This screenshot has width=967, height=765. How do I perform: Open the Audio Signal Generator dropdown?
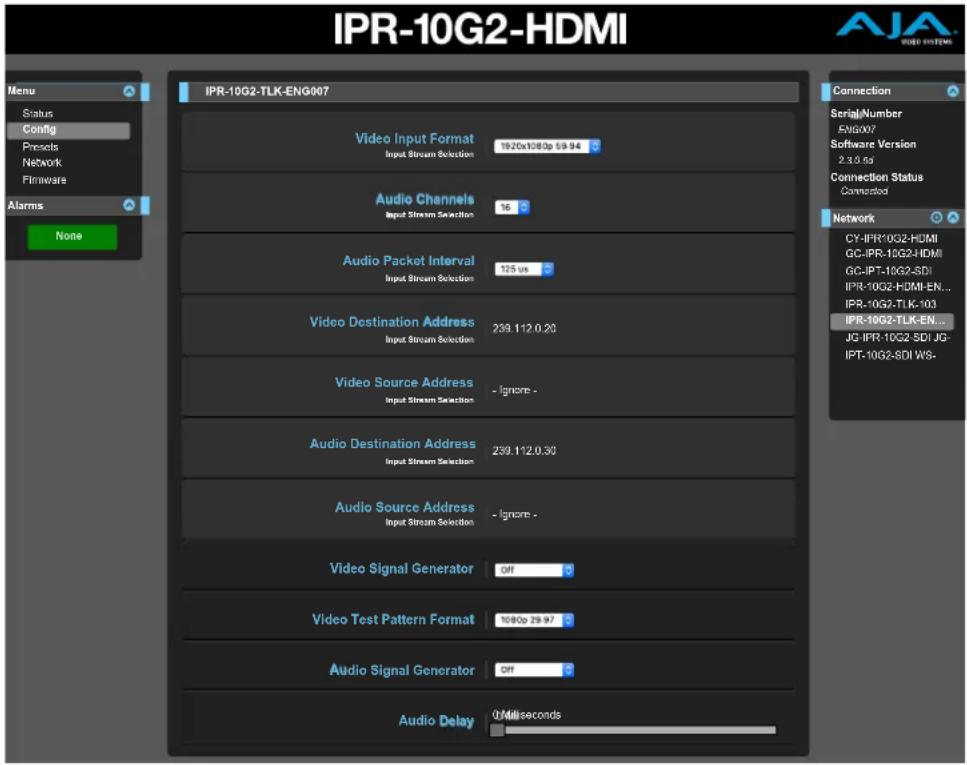tap(534, 669)
